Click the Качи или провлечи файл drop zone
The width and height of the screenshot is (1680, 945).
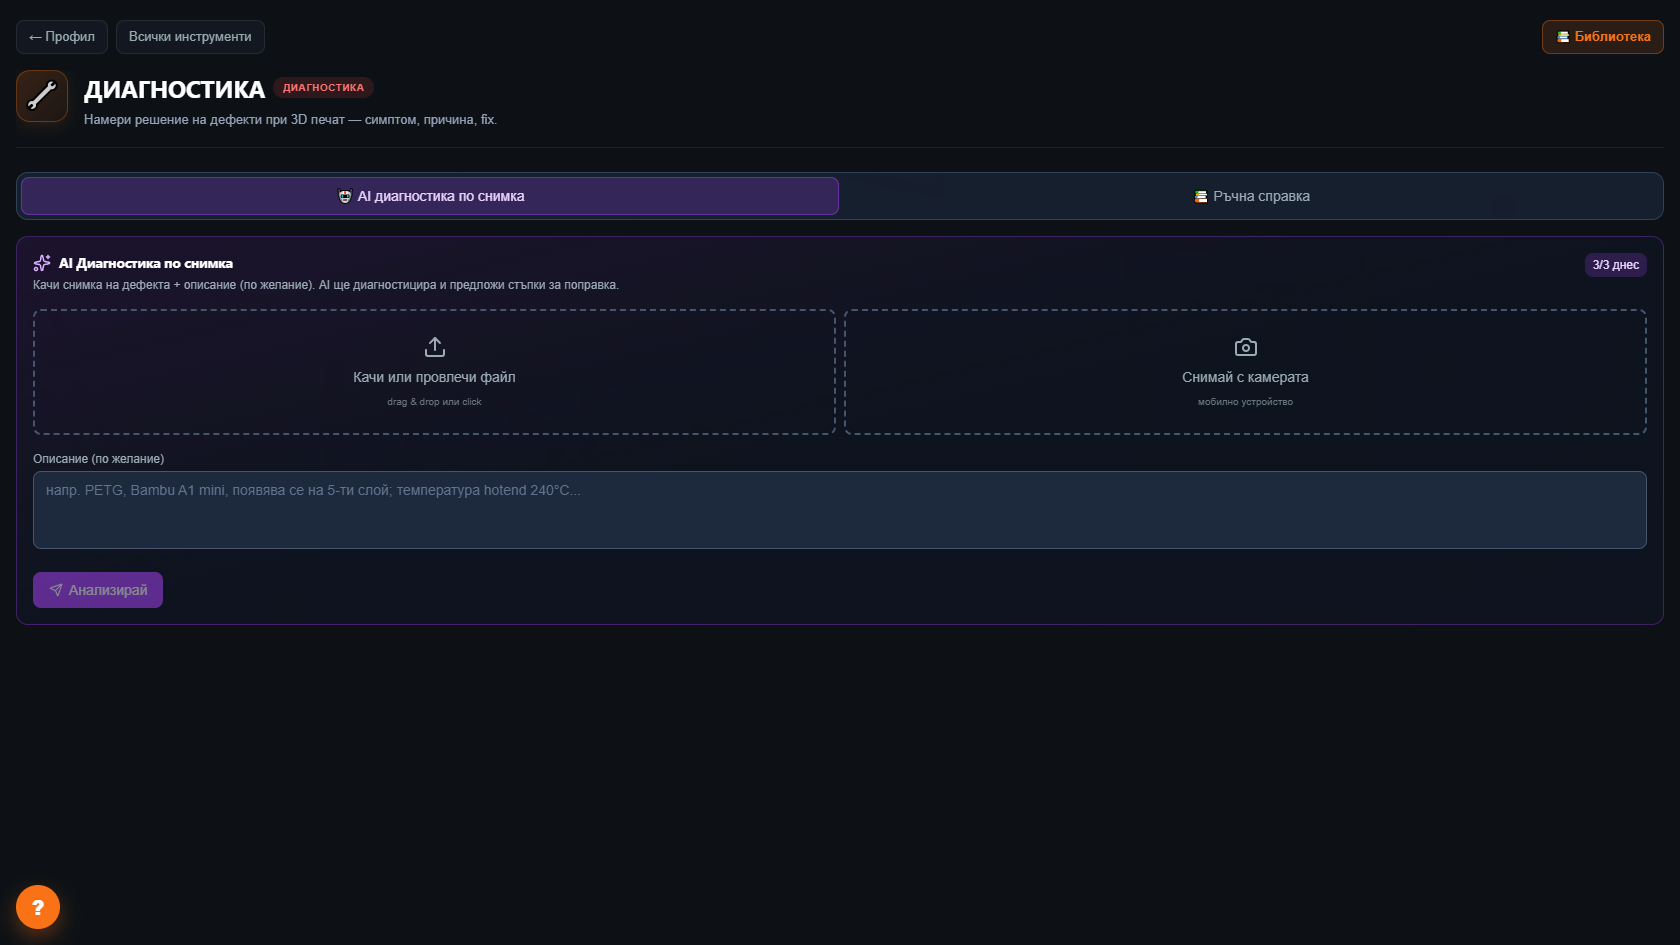coord(434,372)
